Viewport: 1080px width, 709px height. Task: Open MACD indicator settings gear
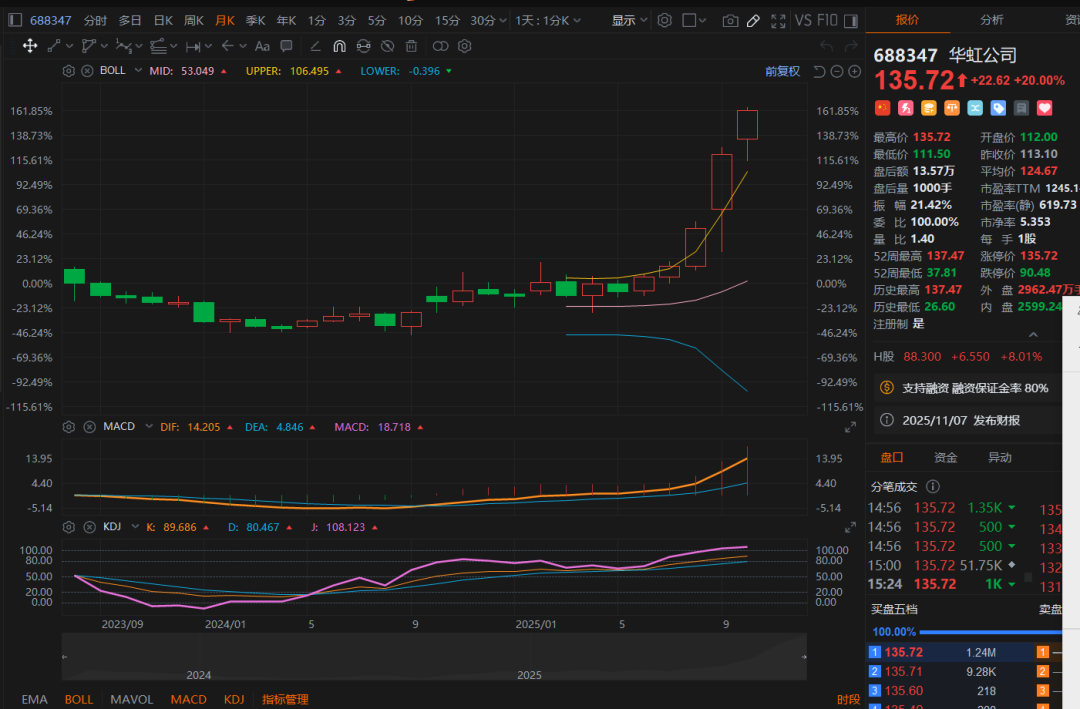[x=68, y=427]
